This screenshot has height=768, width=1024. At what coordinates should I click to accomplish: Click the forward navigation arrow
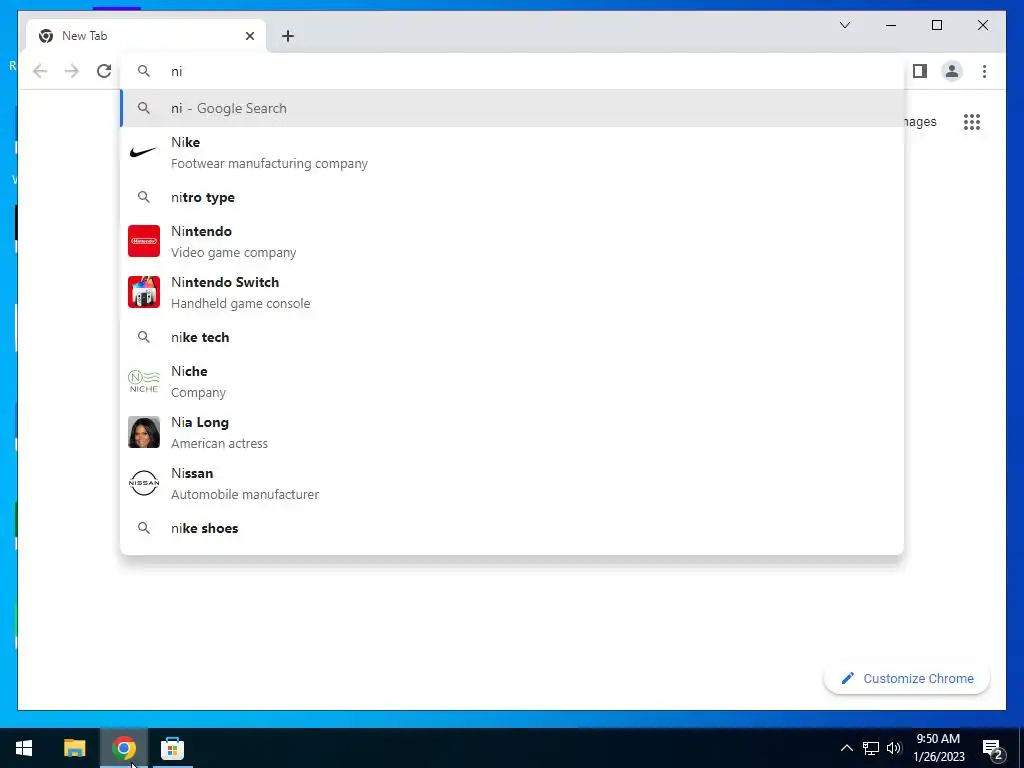(x=72, y=71)
